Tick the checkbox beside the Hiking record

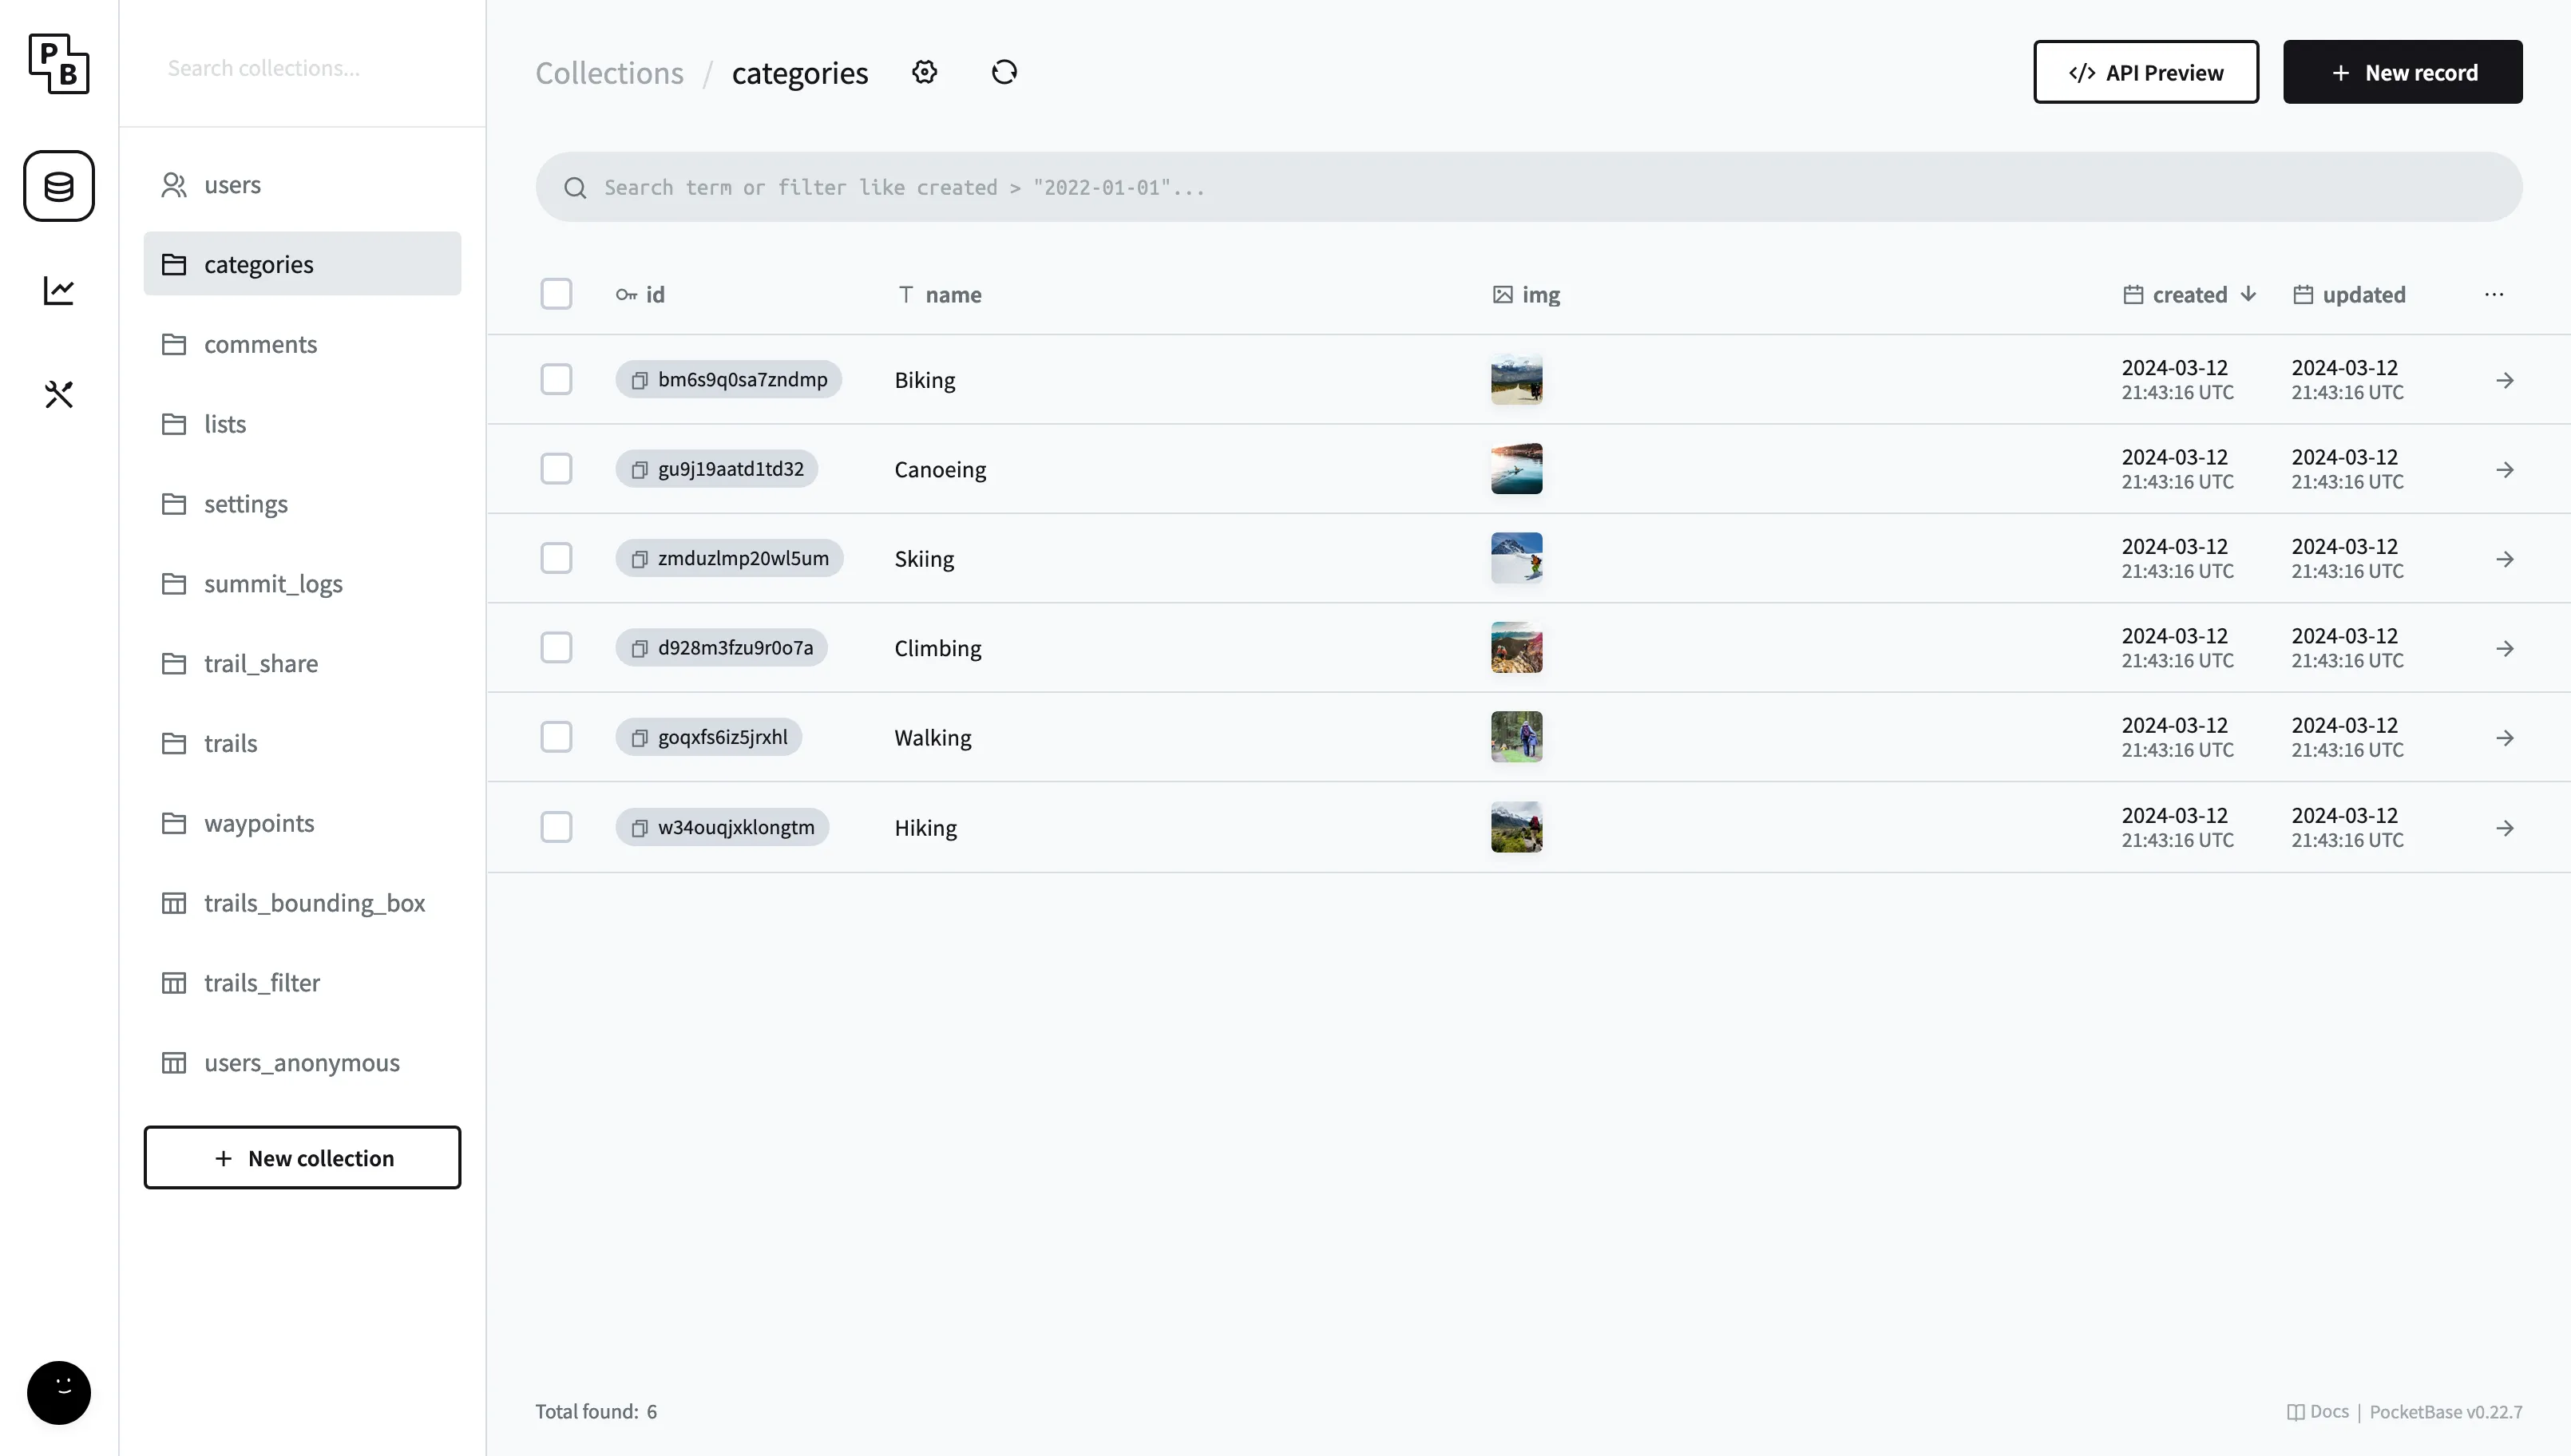(557, 827)
